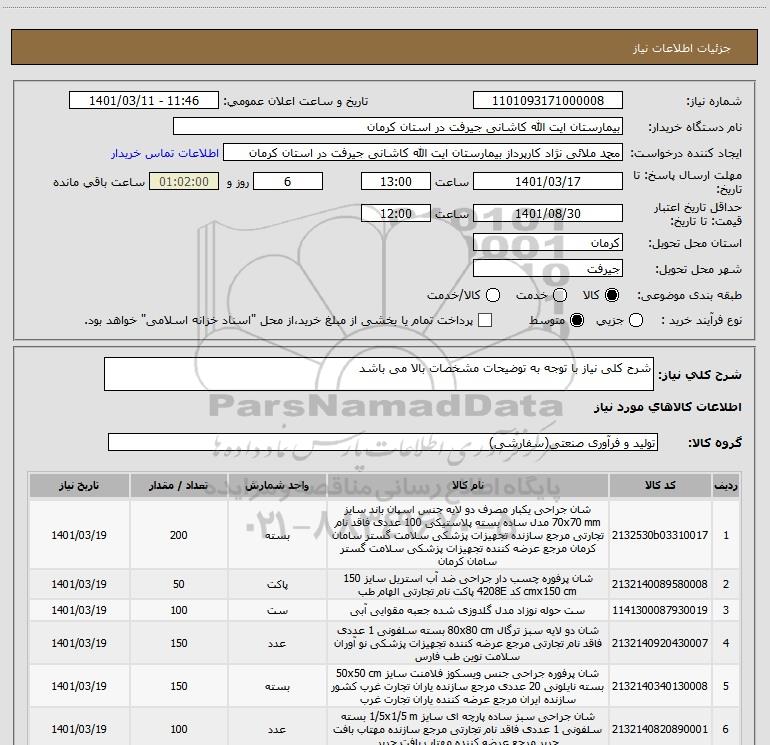Click the جزئیات اطلاعات نیاز header title
The image size is (770, 745).
tap(682, 48)
